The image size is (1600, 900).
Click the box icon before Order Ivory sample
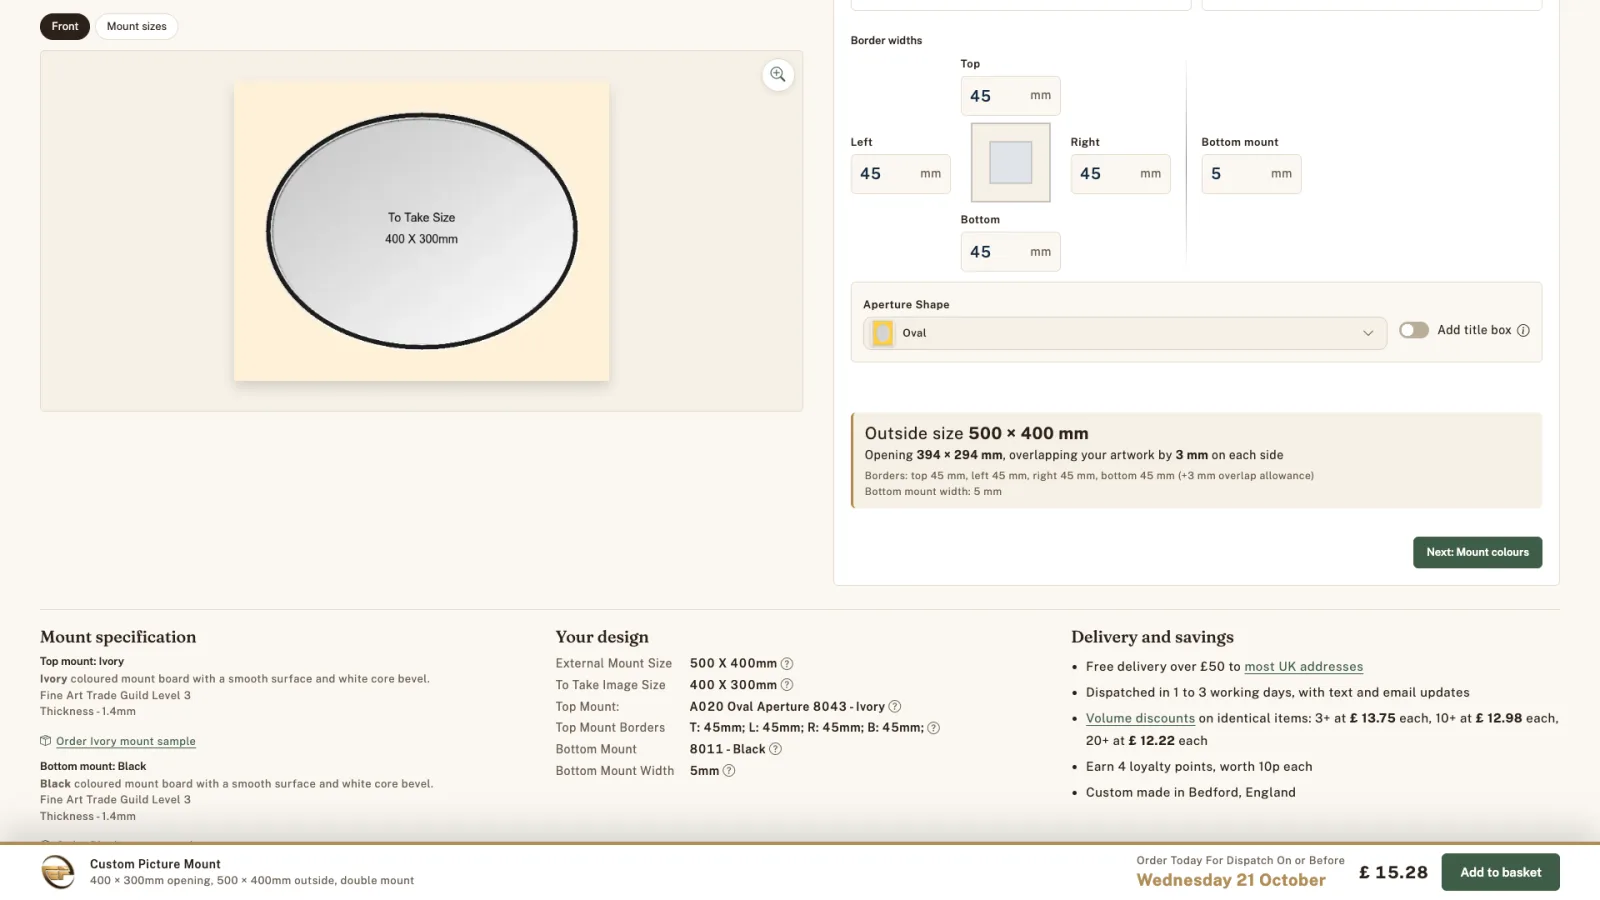pyautogui.click(x=45, y=741)
